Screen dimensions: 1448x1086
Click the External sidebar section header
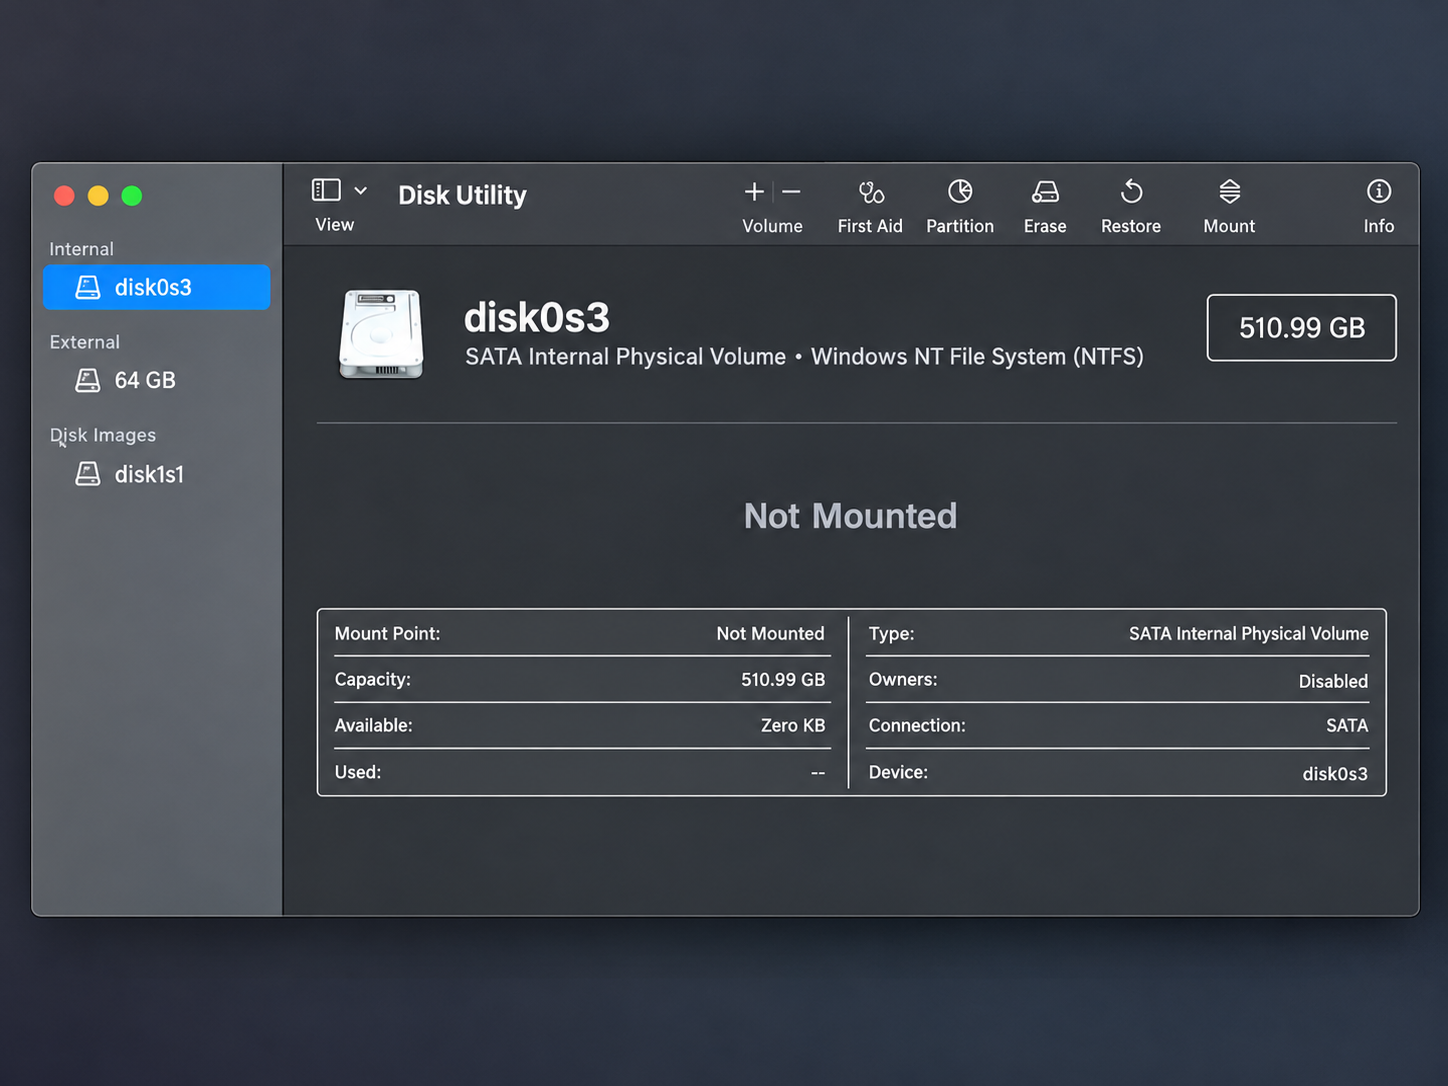coord(85,342)
